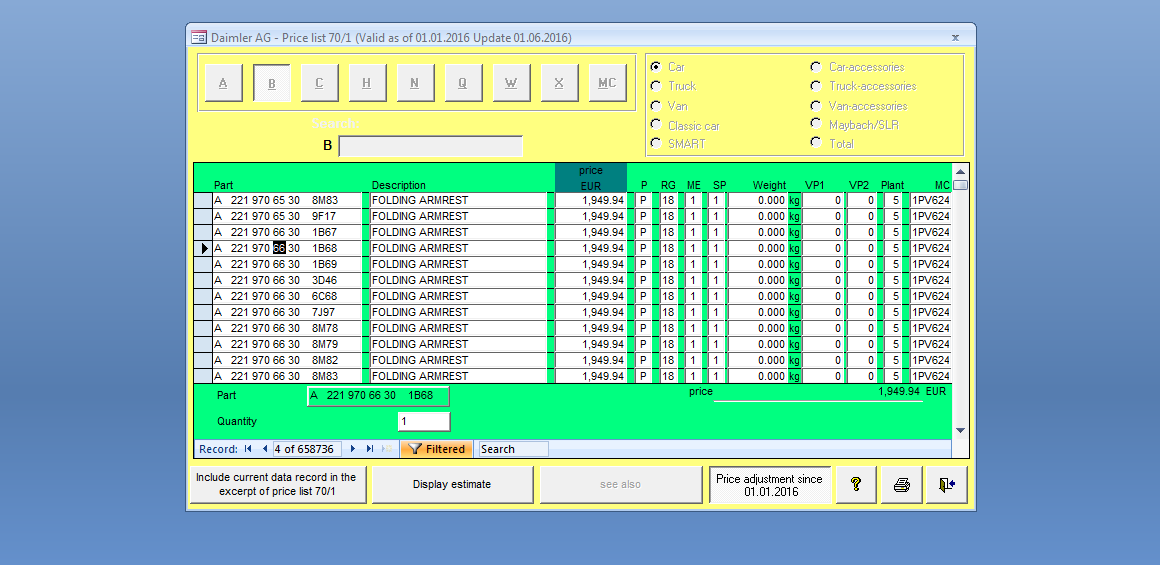The image size is (1160, 565).
Task: Select row selector for part 8M83 65 30
Action: pyautogui.click(x=203, y=200)
